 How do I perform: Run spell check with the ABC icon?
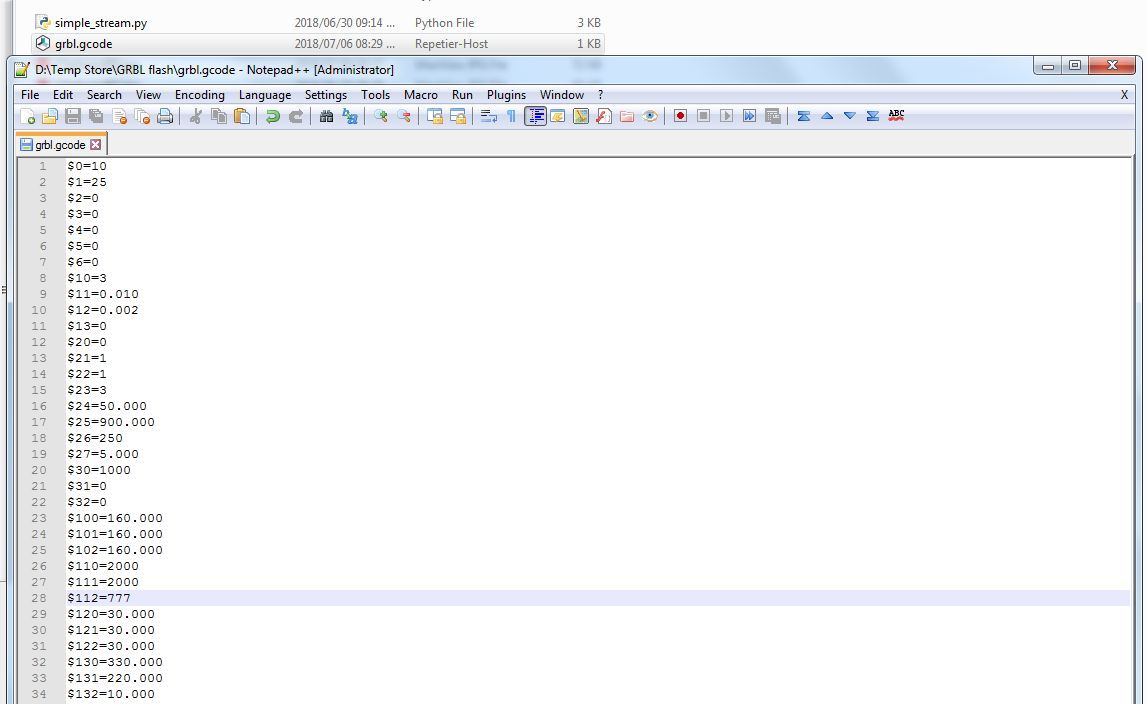(x=896, y=116)
